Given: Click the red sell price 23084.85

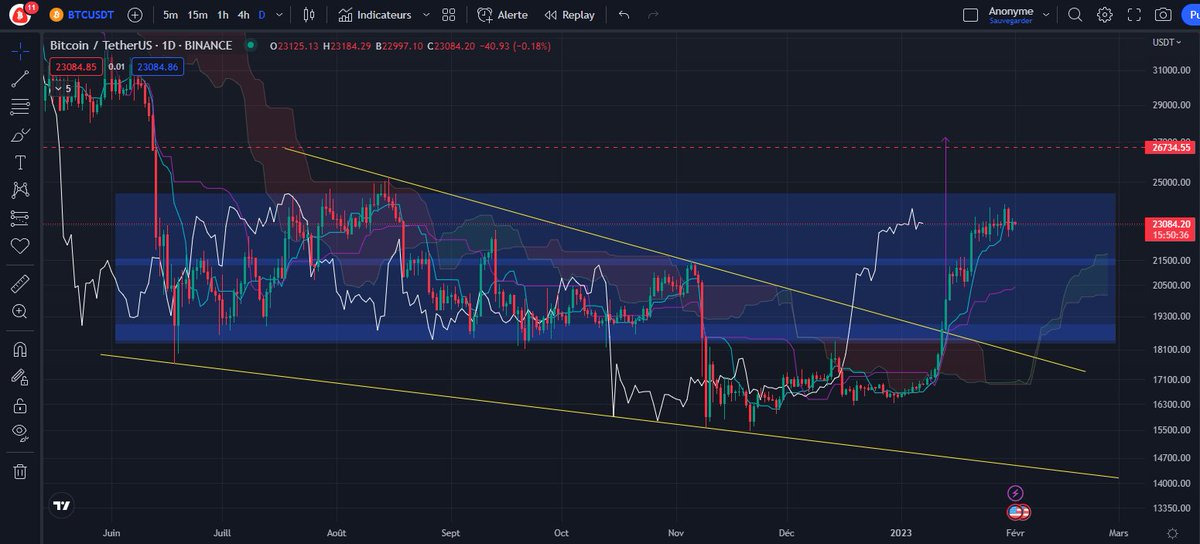Looking at the screenshot, I should coord(76,67).
